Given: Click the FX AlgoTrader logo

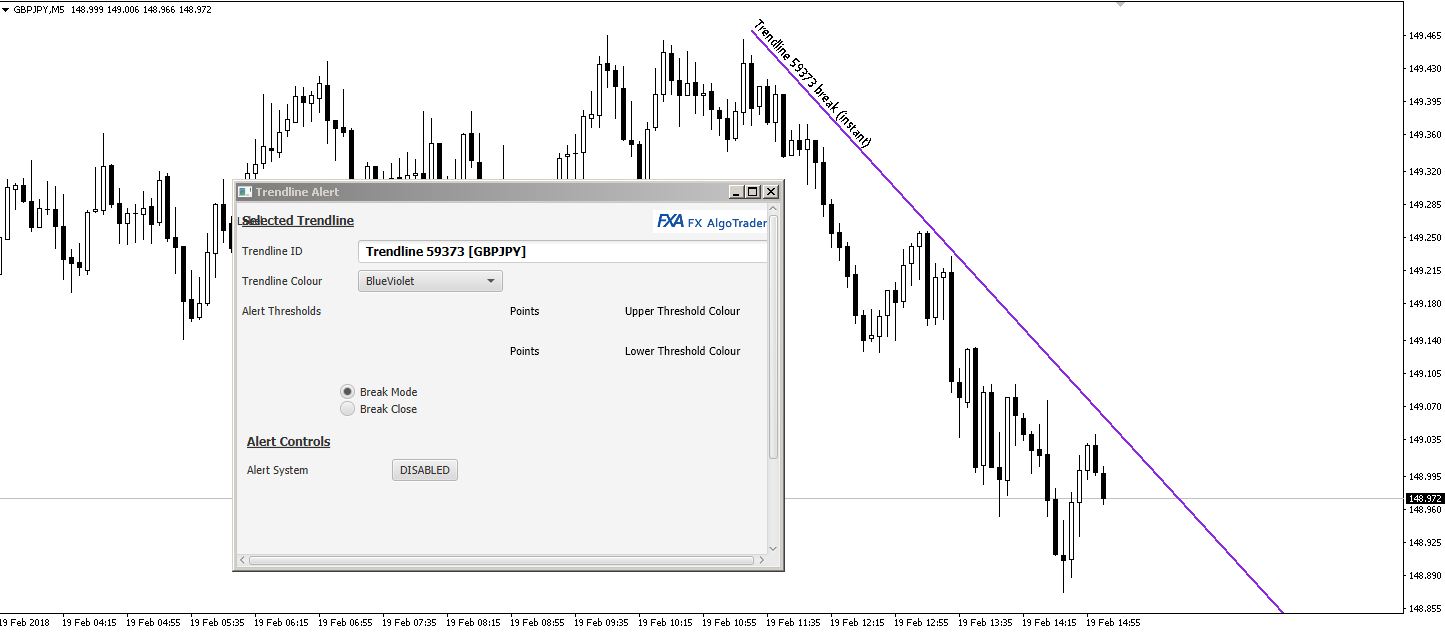Looking at the screenshot, I should 711,222.
